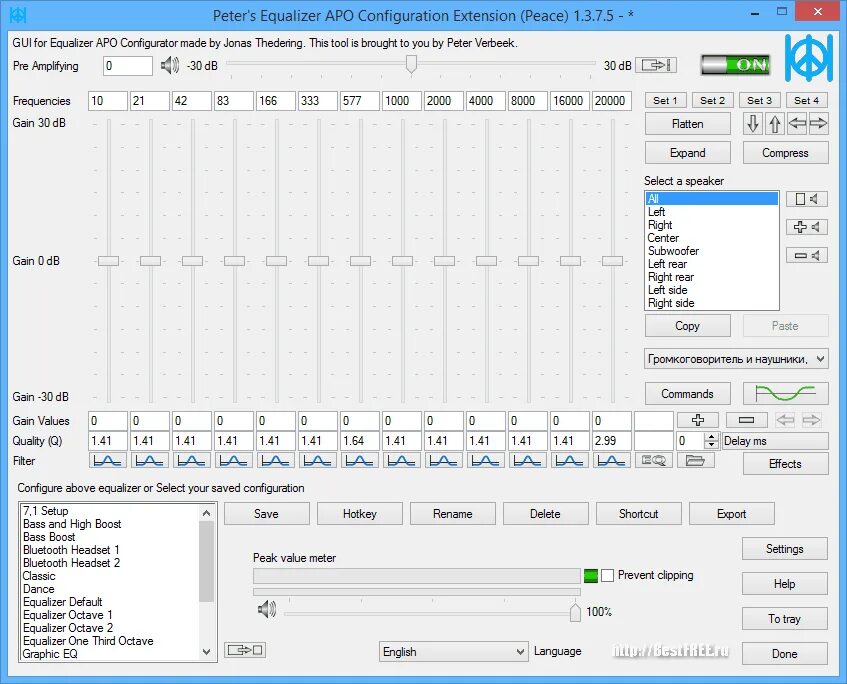Click the 10 Hz gain slider thumb

[x=108, y=261]
